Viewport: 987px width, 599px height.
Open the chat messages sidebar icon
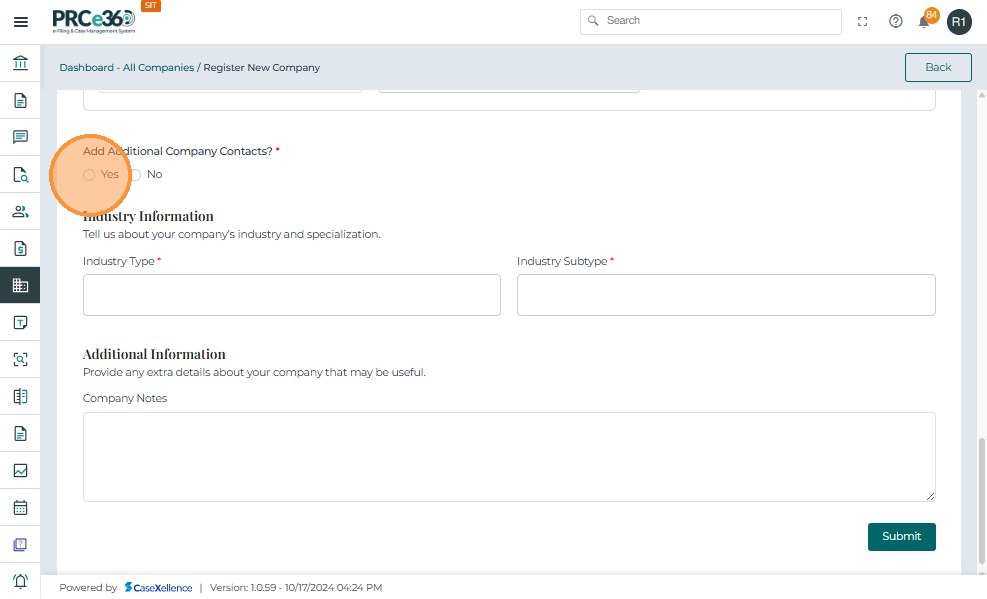pos(20,137)
